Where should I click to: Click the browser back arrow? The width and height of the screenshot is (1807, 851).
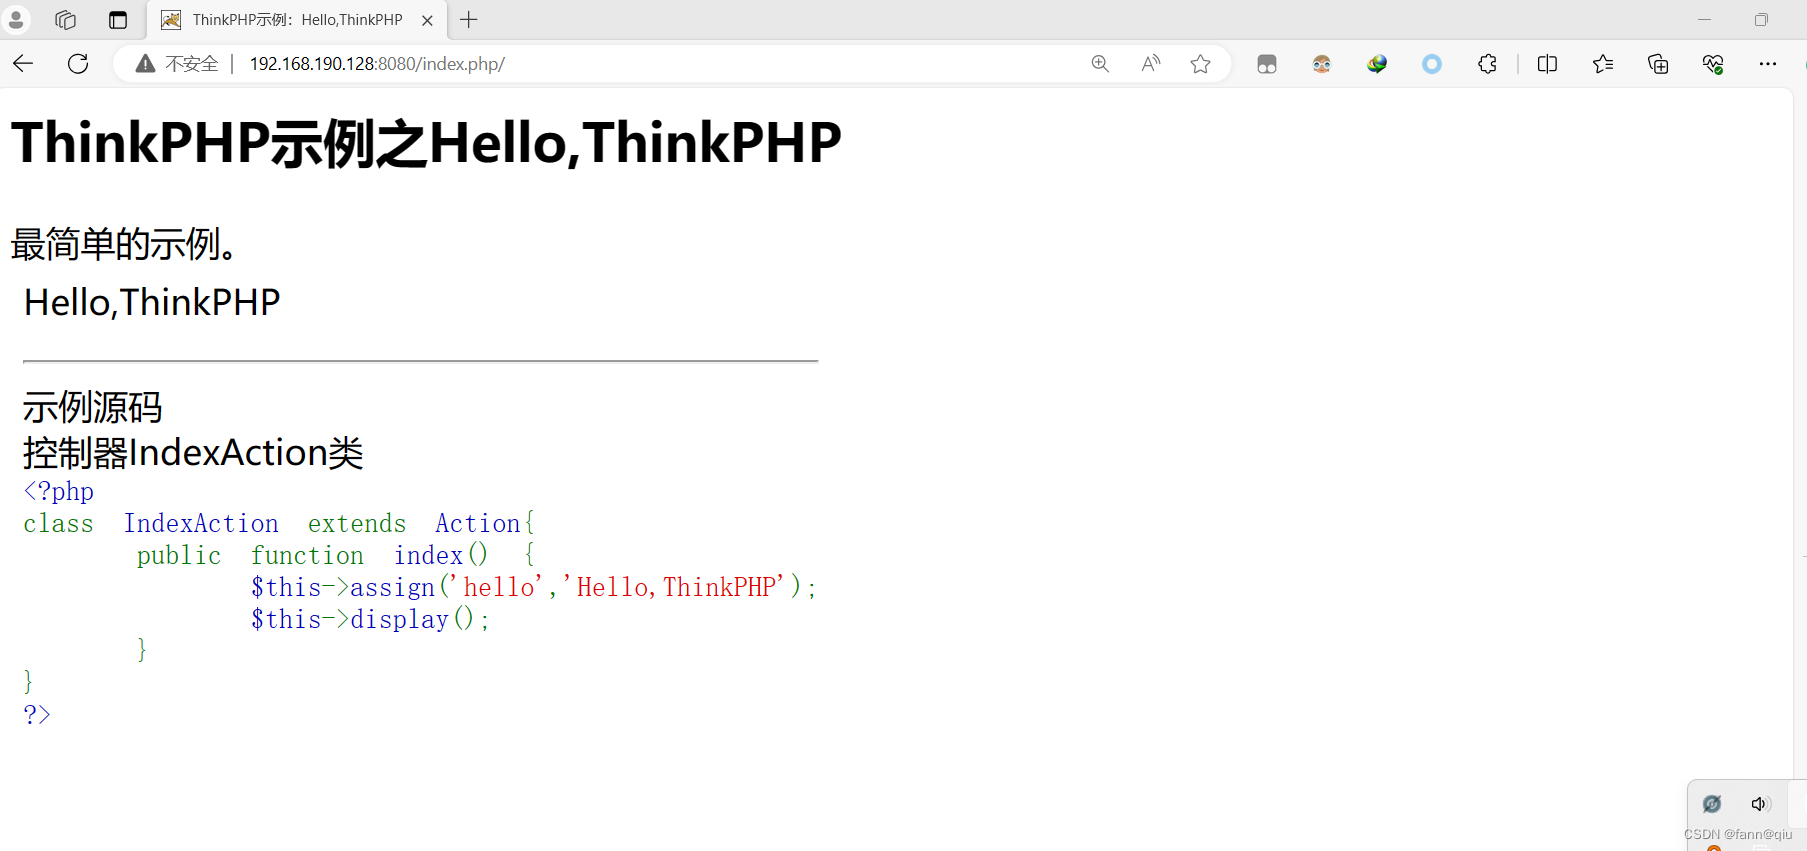23,64
